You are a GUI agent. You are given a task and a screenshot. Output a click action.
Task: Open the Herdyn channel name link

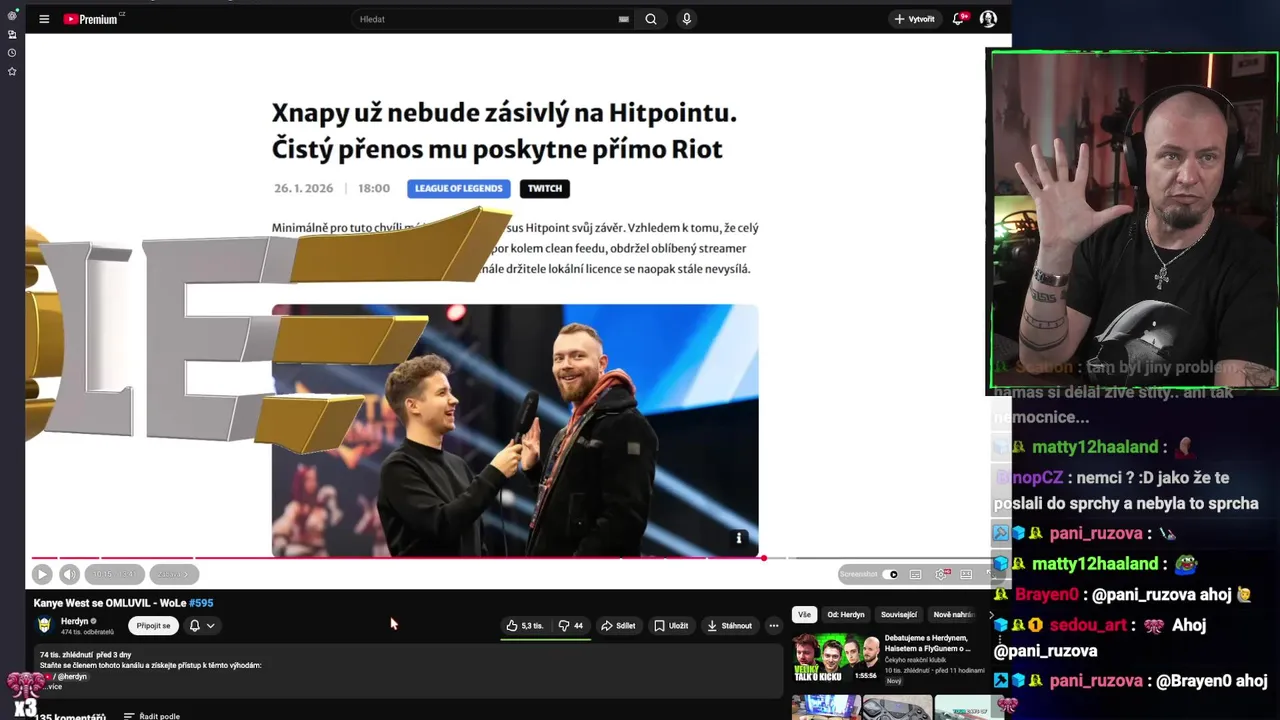[75, 621]
